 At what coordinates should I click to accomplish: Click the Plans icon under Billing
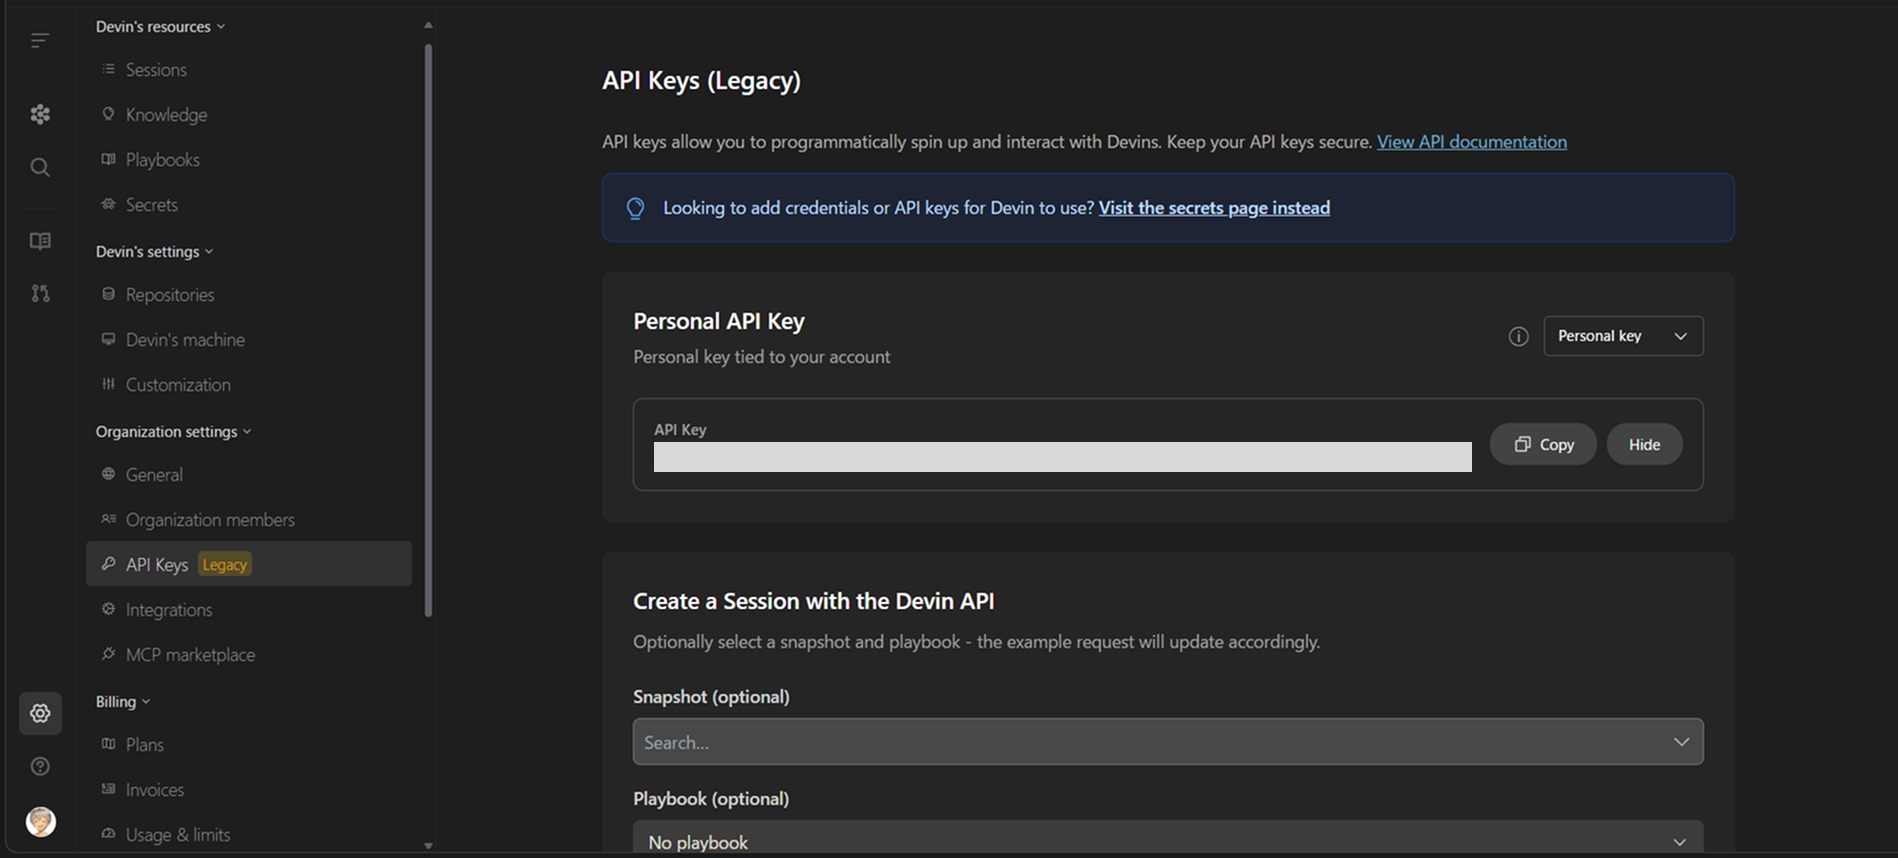pyautogui.click(x=108, y=744)
